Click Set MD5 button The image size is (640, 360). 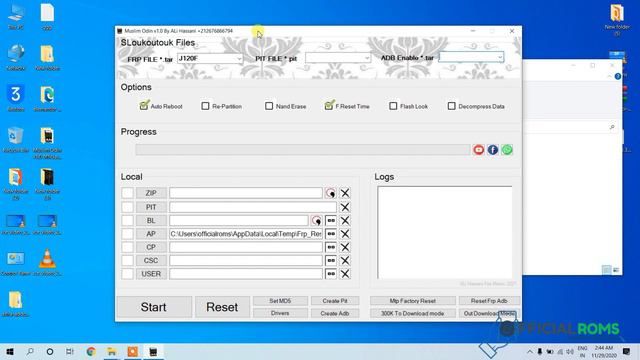280,301
